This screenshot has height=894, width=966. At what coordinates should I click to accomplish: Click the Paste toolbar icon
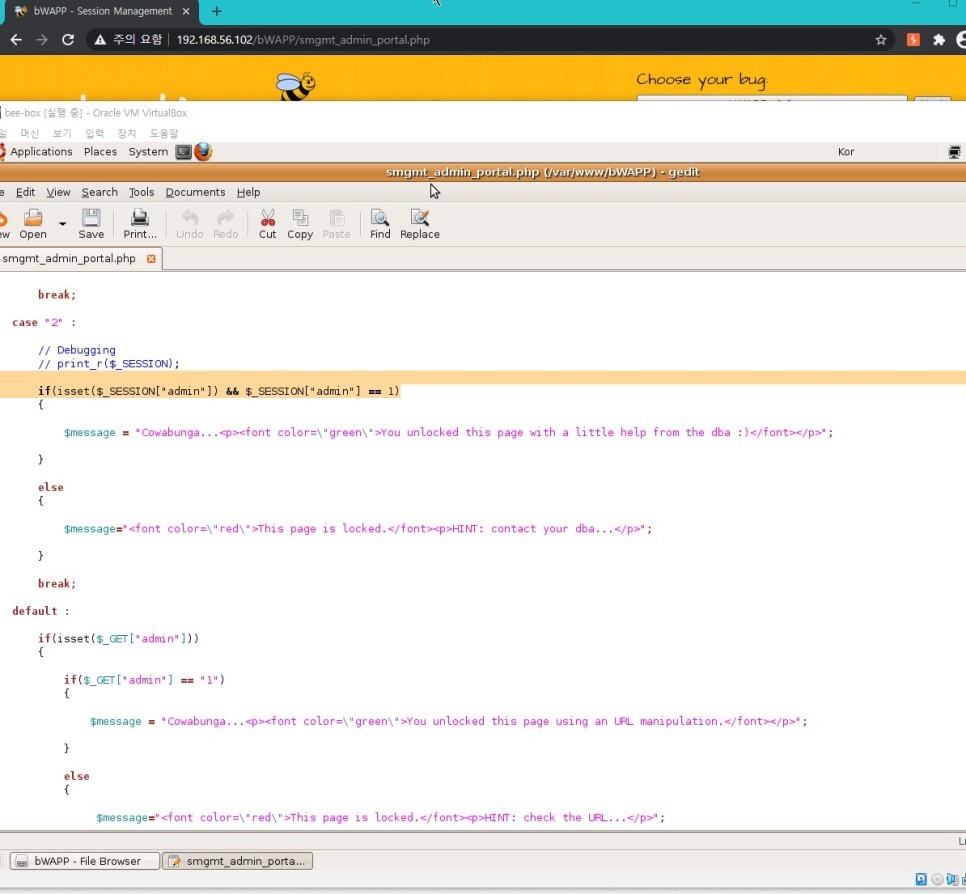336,224
